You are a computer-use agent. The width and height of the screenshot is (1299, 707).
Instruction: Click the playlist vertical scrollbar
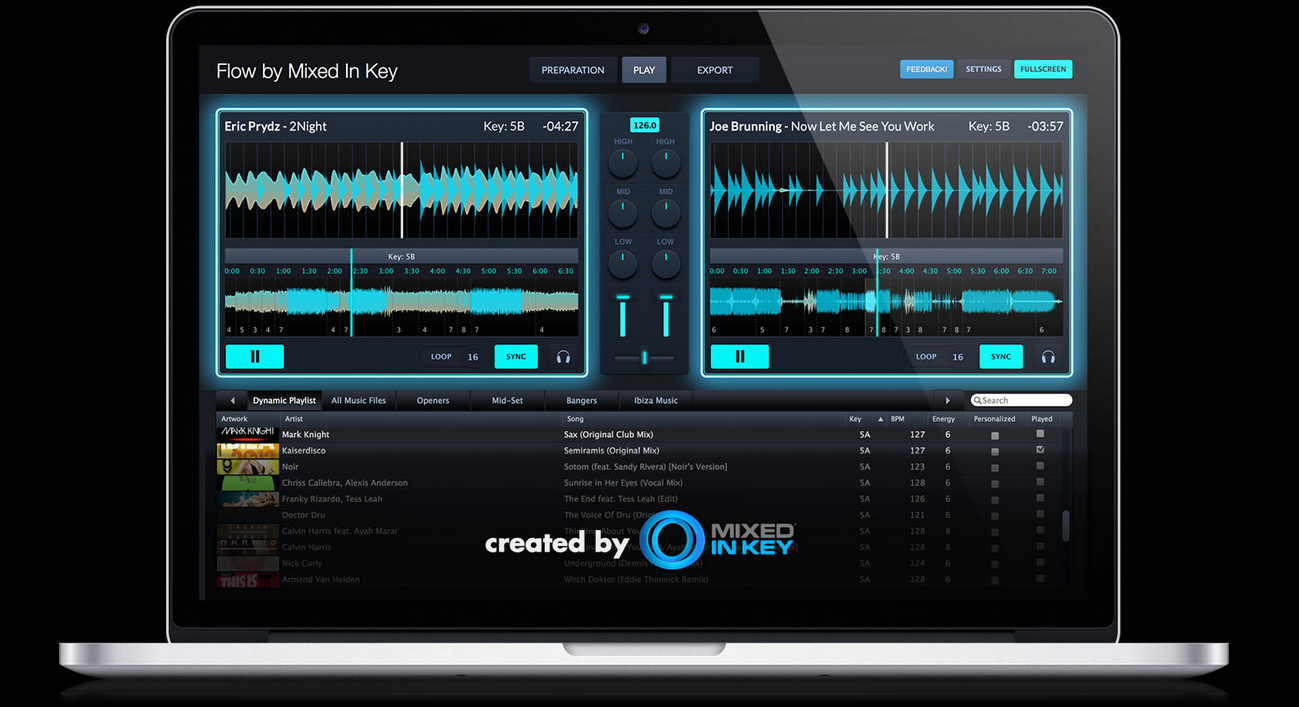(x=1066, y=526)
